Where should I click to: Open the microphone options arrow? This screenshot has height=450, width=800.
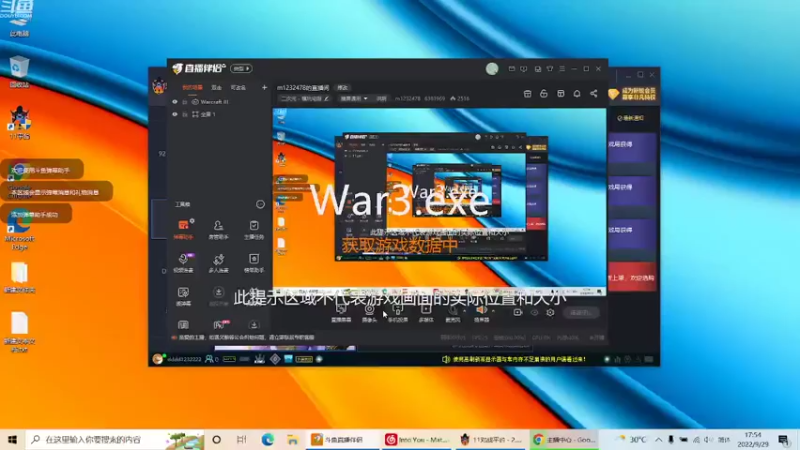pyautogui.click(x=464, y=310)
